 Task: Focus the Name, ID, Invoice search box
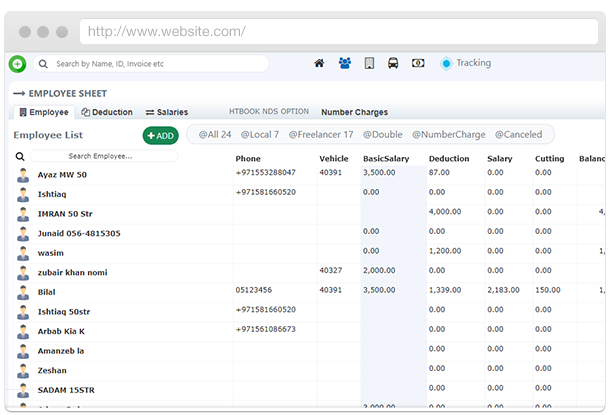(x=155, y=64)
